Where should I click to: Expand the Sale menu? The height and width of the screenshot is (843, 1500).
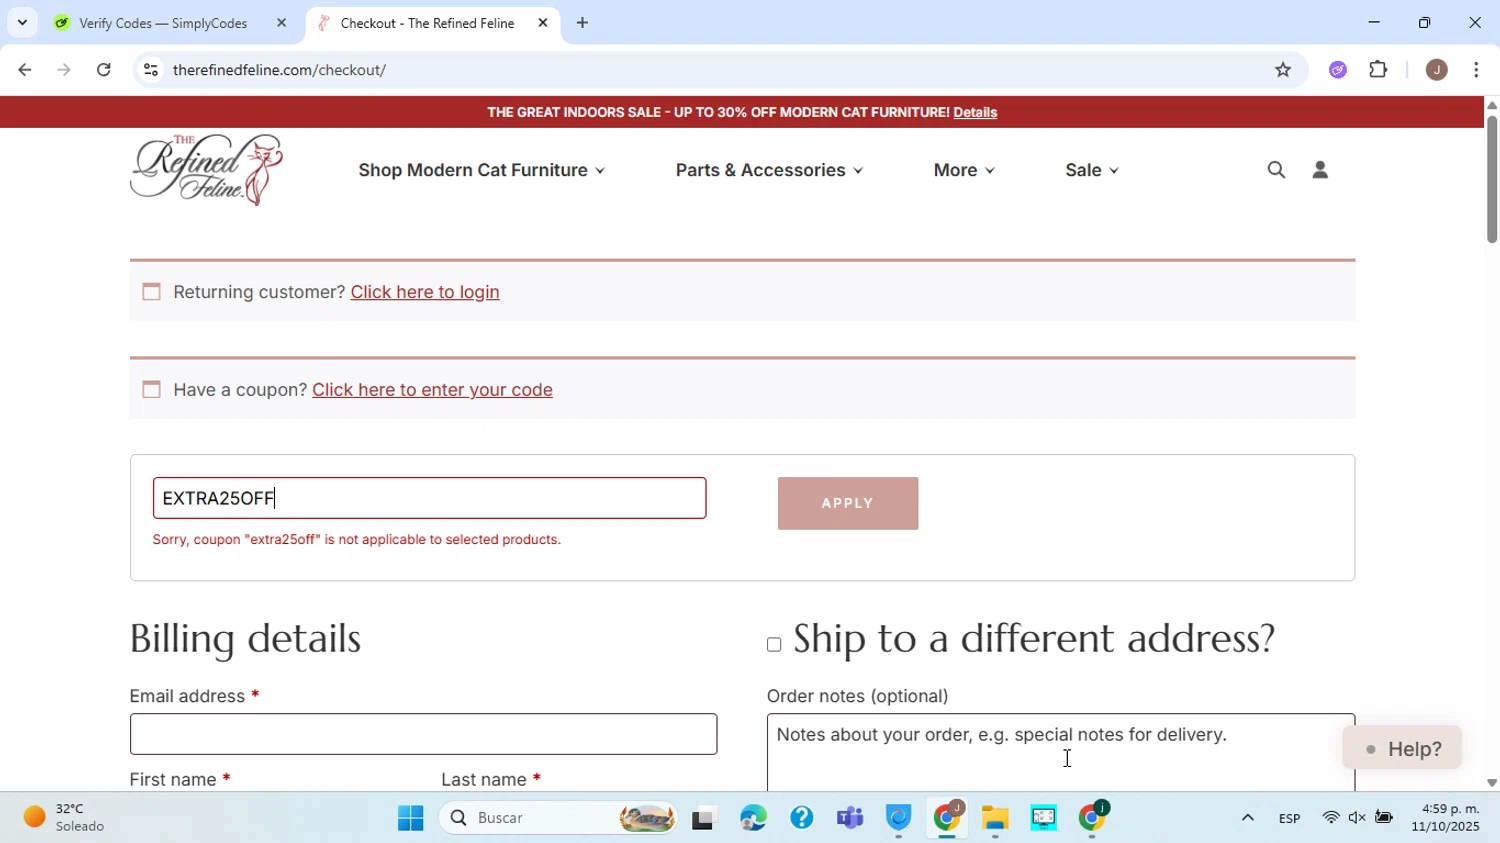click(x=1092, y=170)
